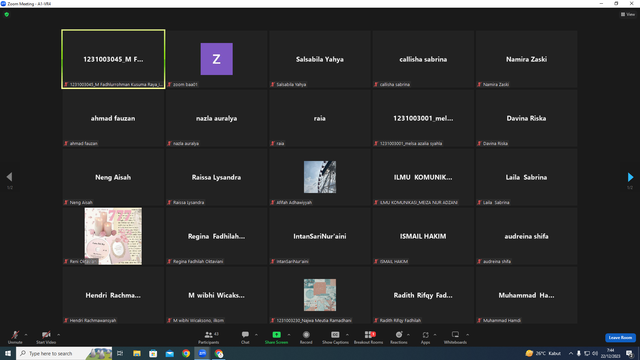Select the Davina Riska participant tile

tap(526, 118)
